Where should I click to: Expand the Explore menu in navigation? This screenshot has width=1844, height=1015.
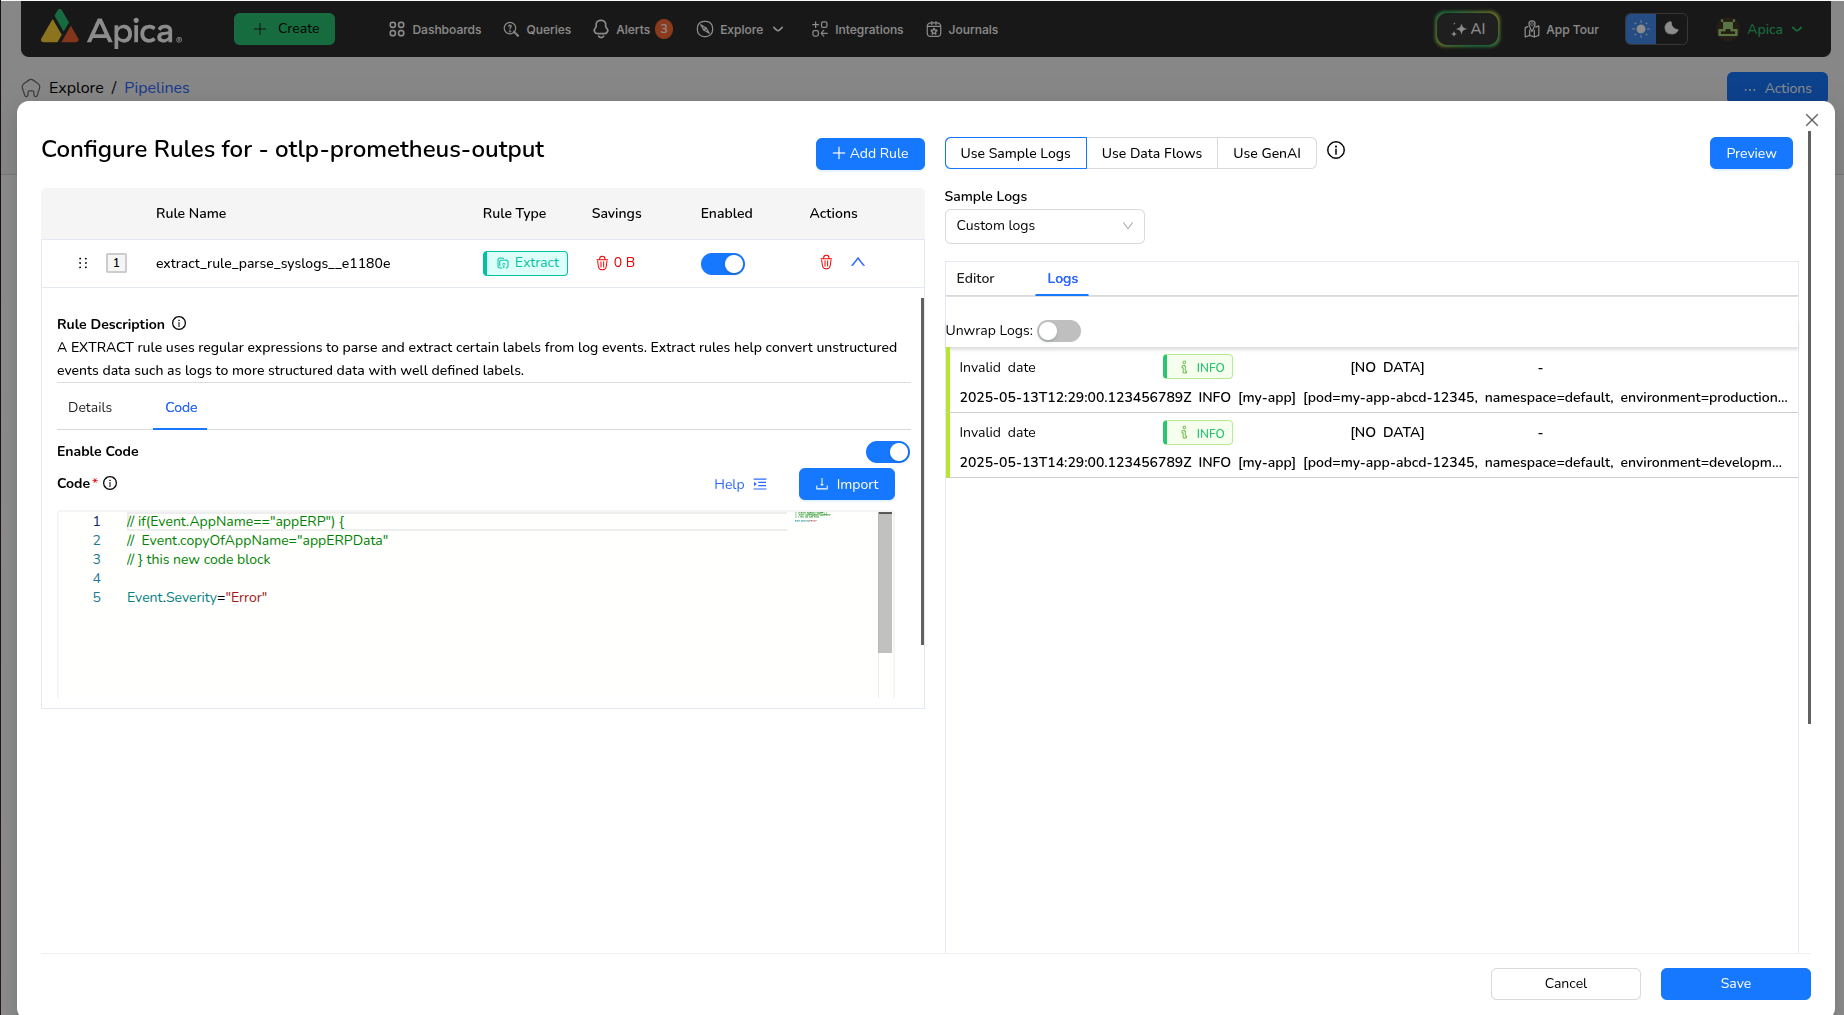(741, 29)
